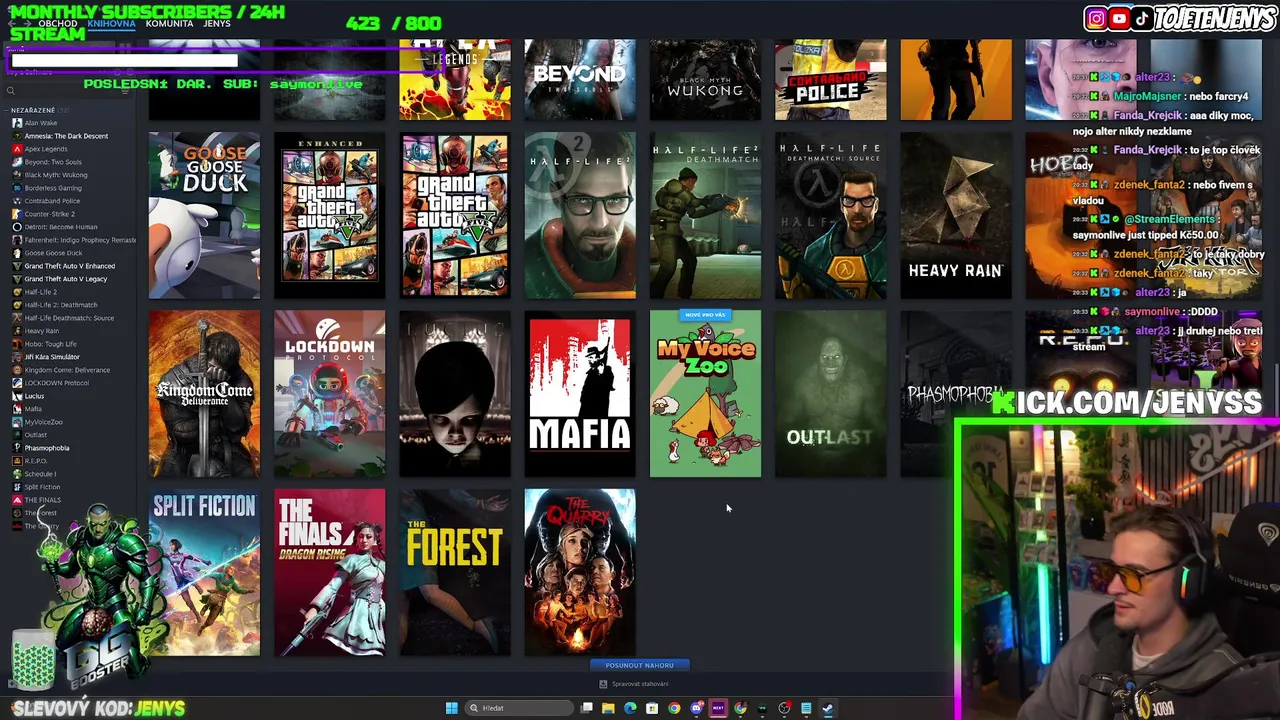Screen dimensions: 1280x720
Task: Click the Counter-Strike 2 sidebar icon
Action: (17, 214)
